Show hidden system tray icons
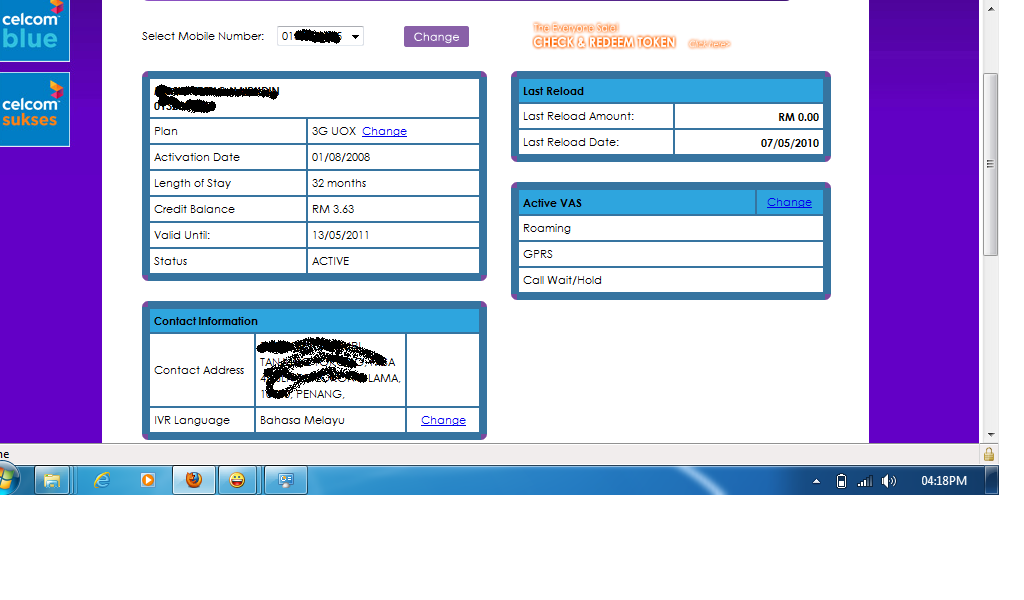Screen dimensions: 1024x600 [816, 481]
